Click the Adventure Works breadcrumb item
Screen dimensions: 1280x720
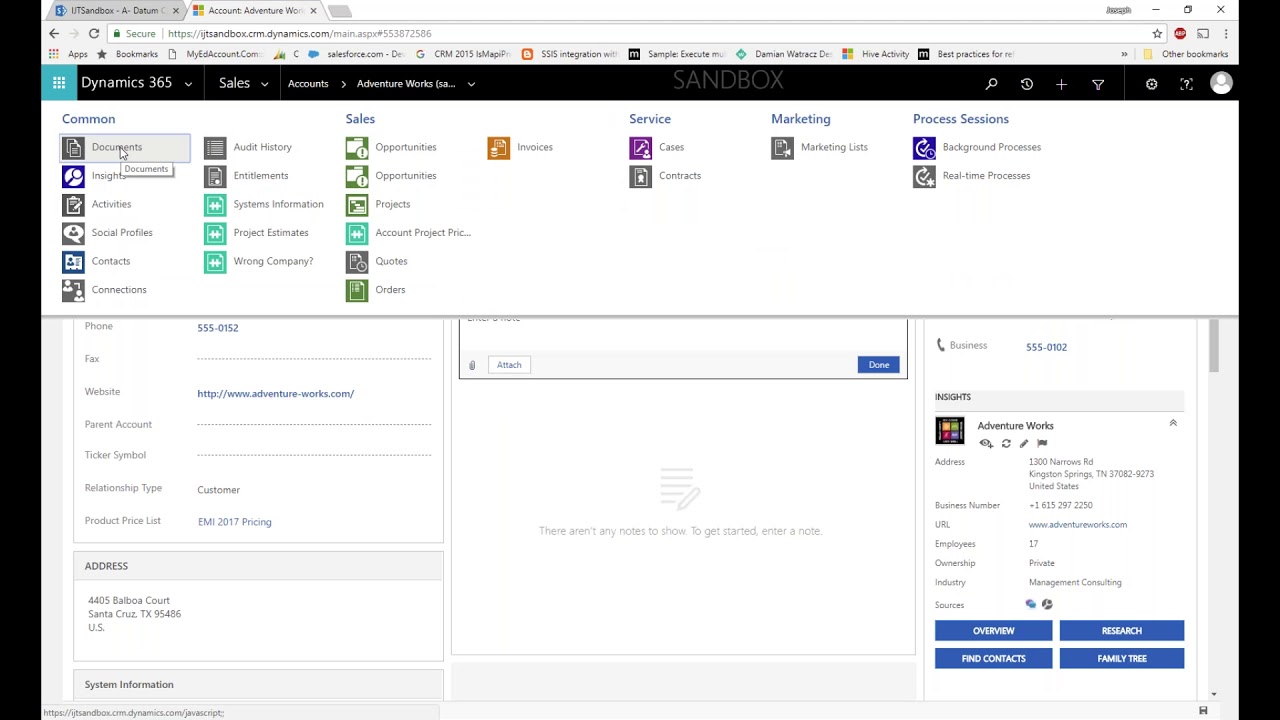(x=406, y=84)
